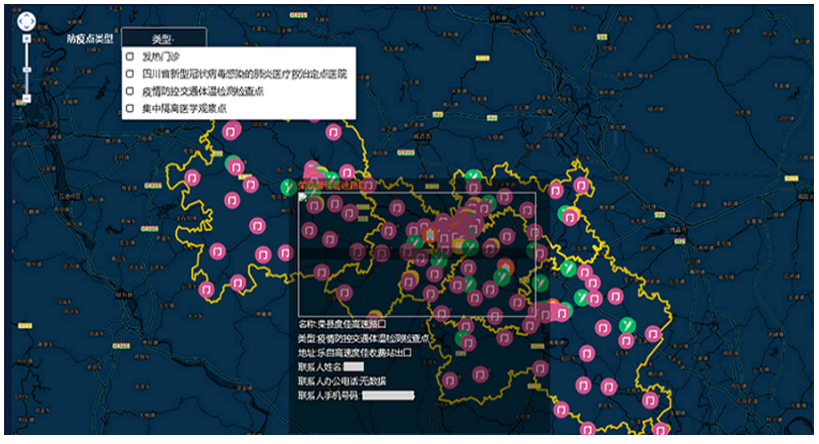Open the 类型 dropdown
The image size is (819, 444).
164,38
